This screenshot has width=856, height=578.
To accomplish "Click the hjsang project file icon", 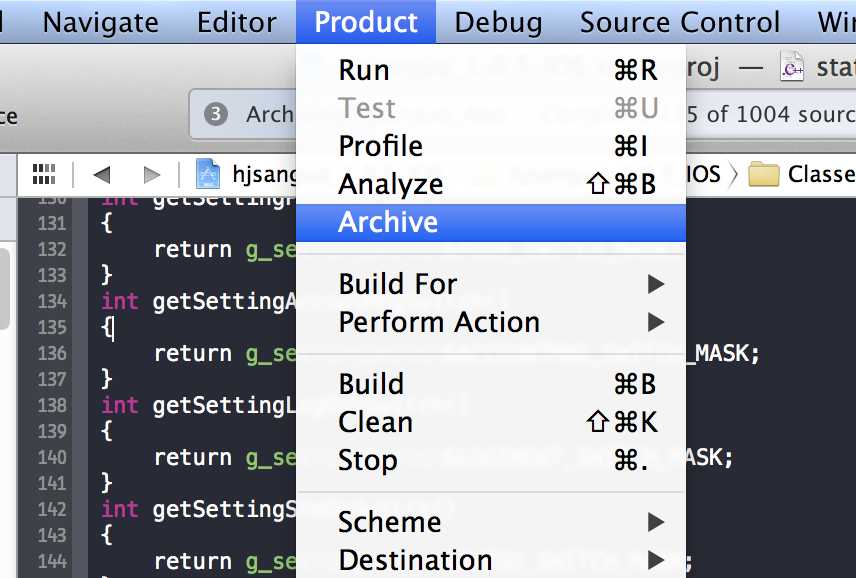I will coord(208,174).
